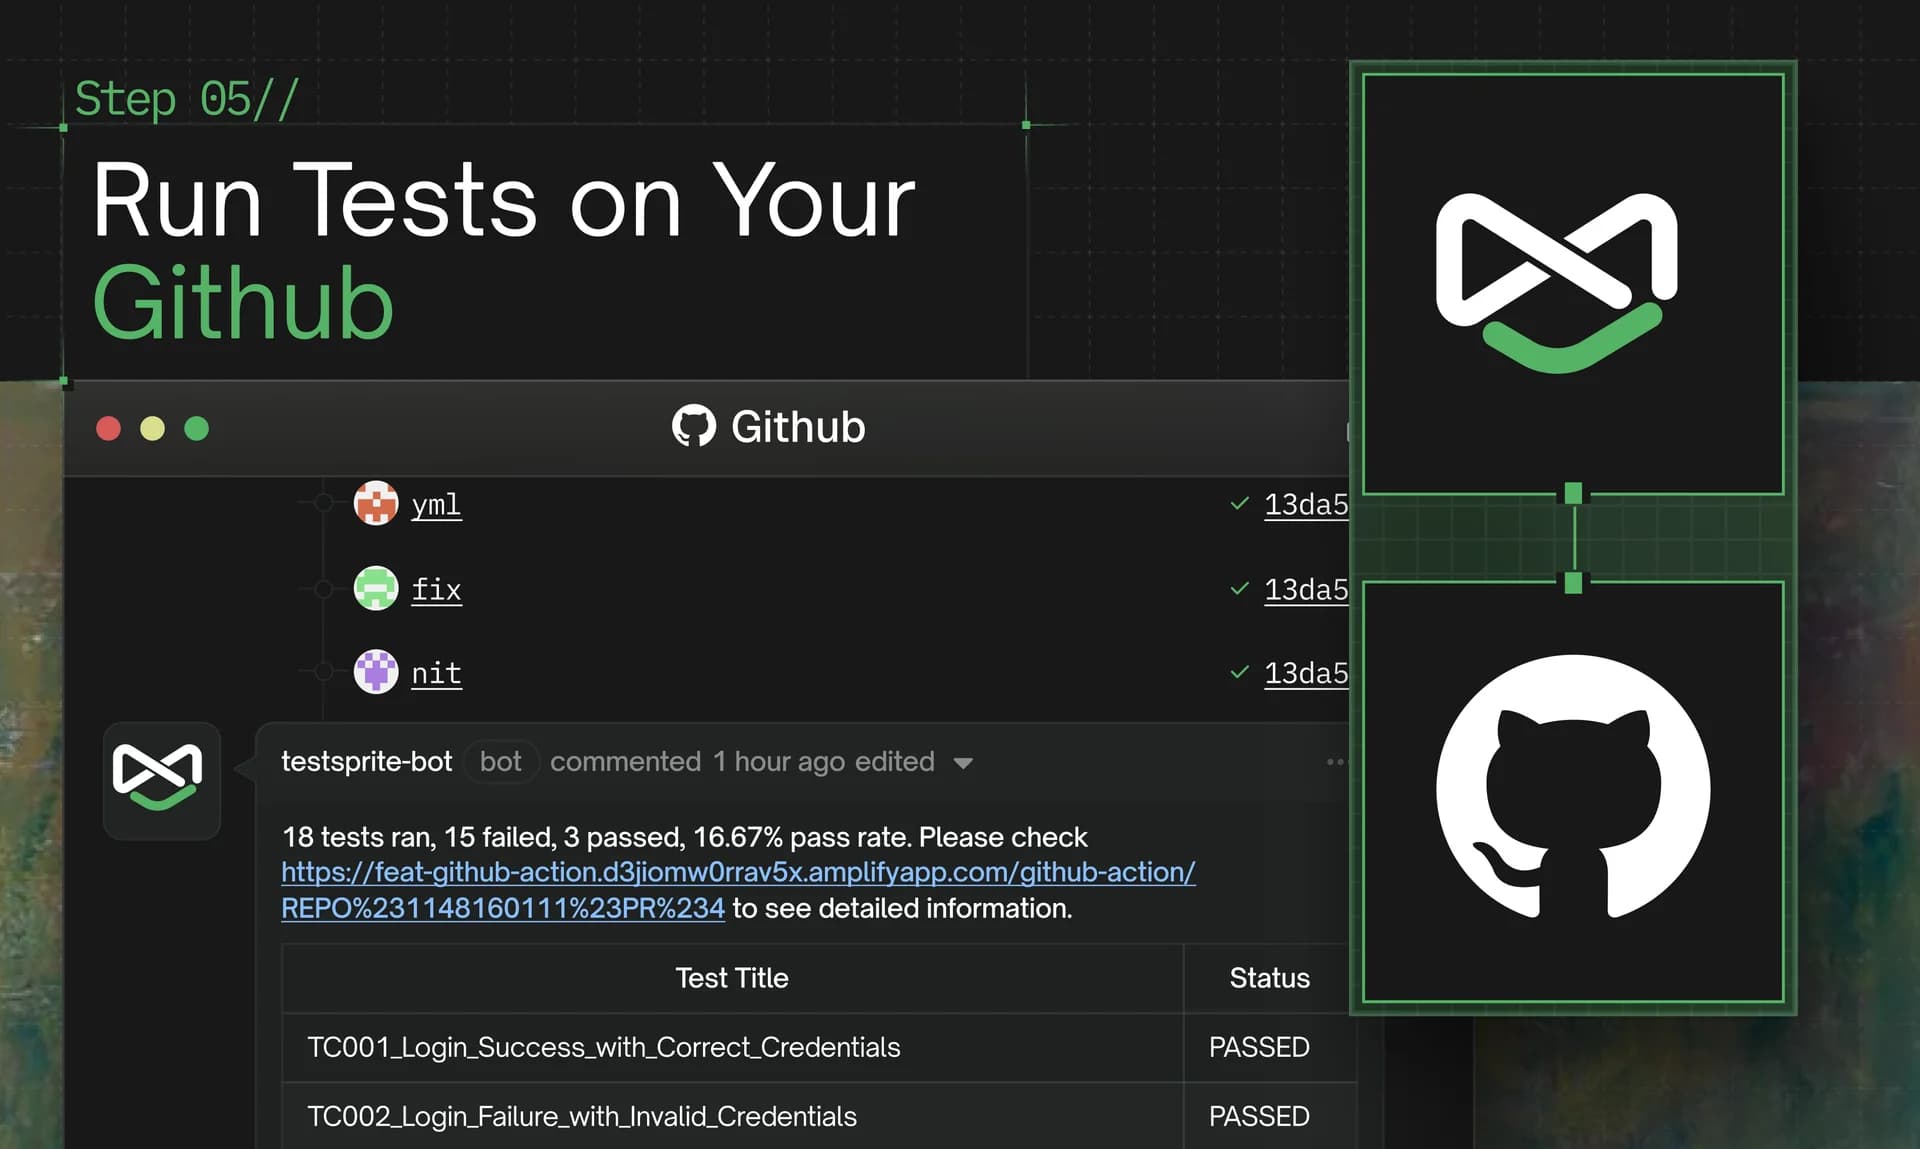Open the comment three-dots options menu

coord(1335,762)
